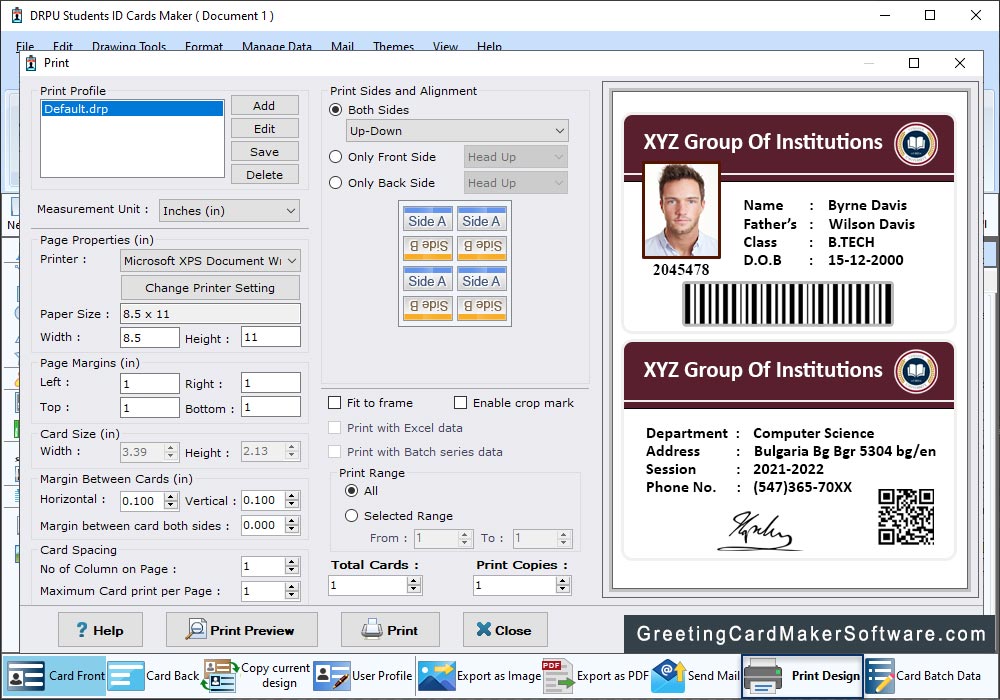Viewport: 1000px width, 700px height.
Task: Click Export as Image icon
Action: 436,676
